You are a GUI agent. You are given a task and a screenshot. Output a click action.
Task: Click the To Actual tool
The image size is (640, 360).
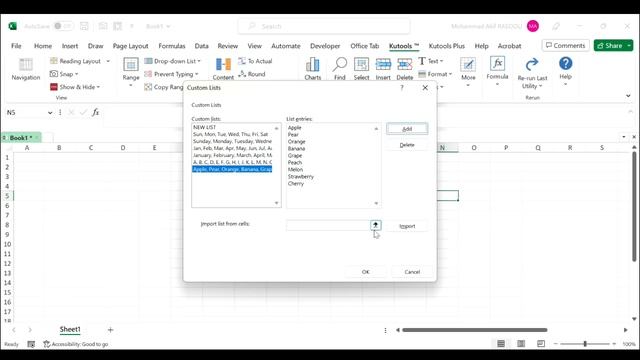(x=255, y=61)
